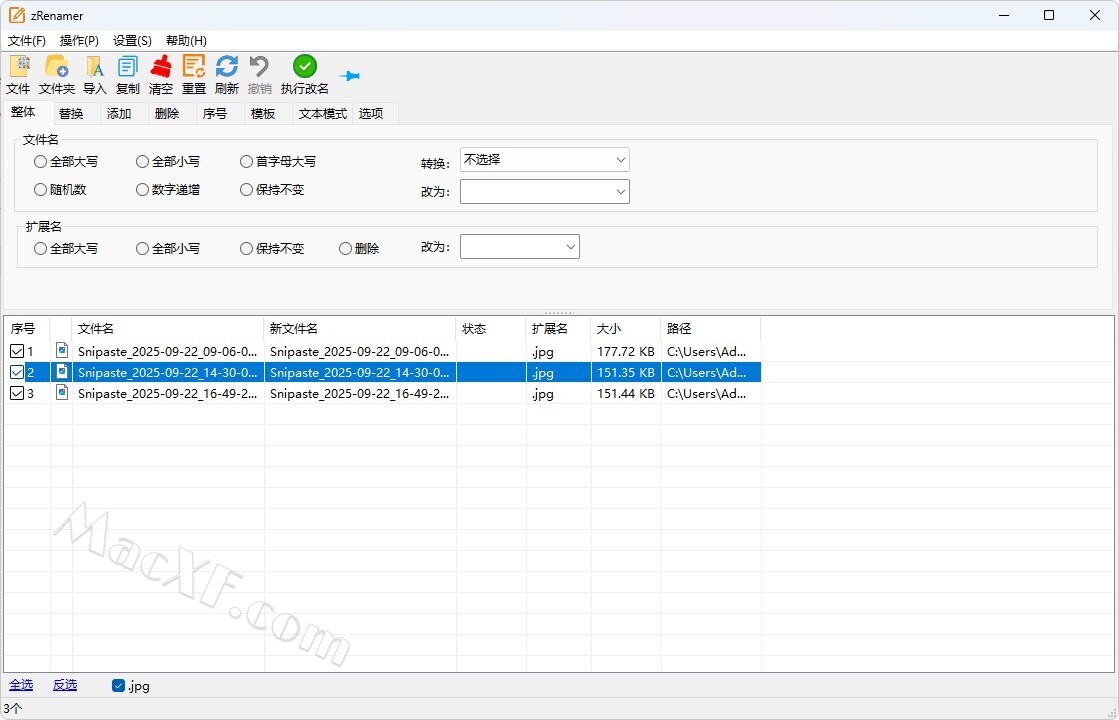Click the green 执行改名 execute icon
This screenshot has height=720, width=1119.
(x=304, y=66)
